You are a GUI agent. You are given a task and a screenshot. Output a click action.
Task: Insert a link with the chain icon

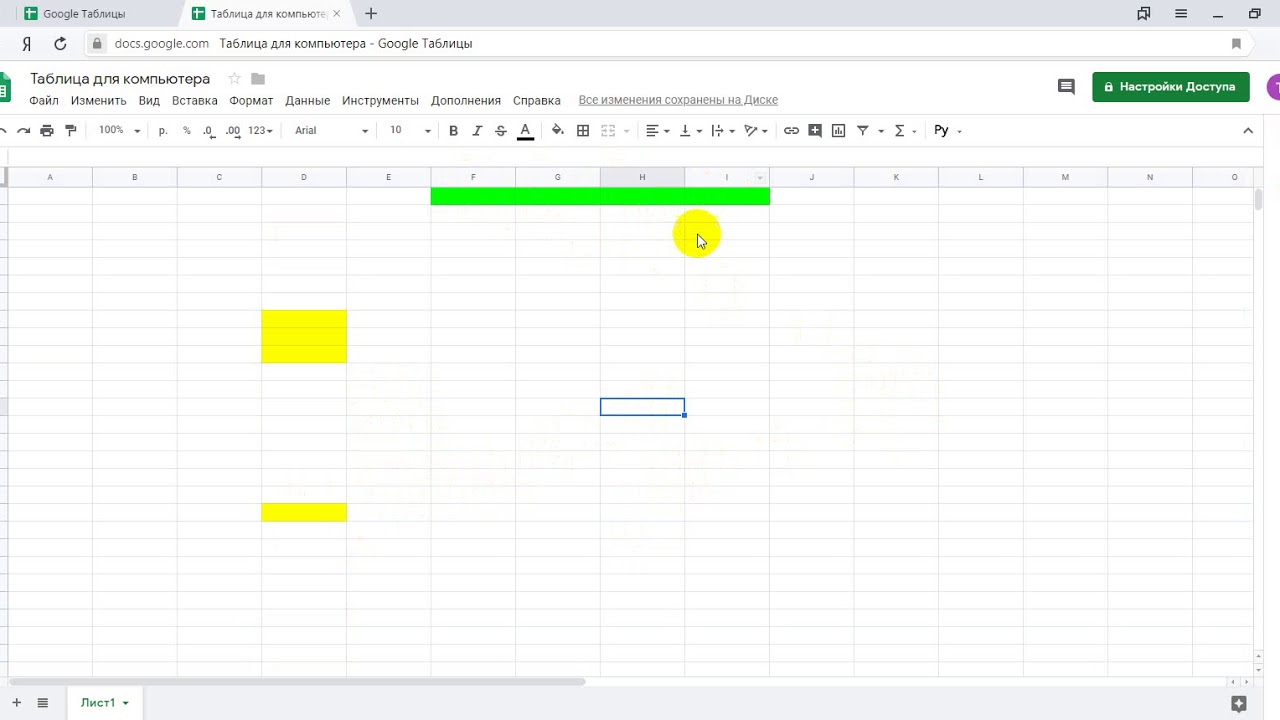click(x=791, y=131)
